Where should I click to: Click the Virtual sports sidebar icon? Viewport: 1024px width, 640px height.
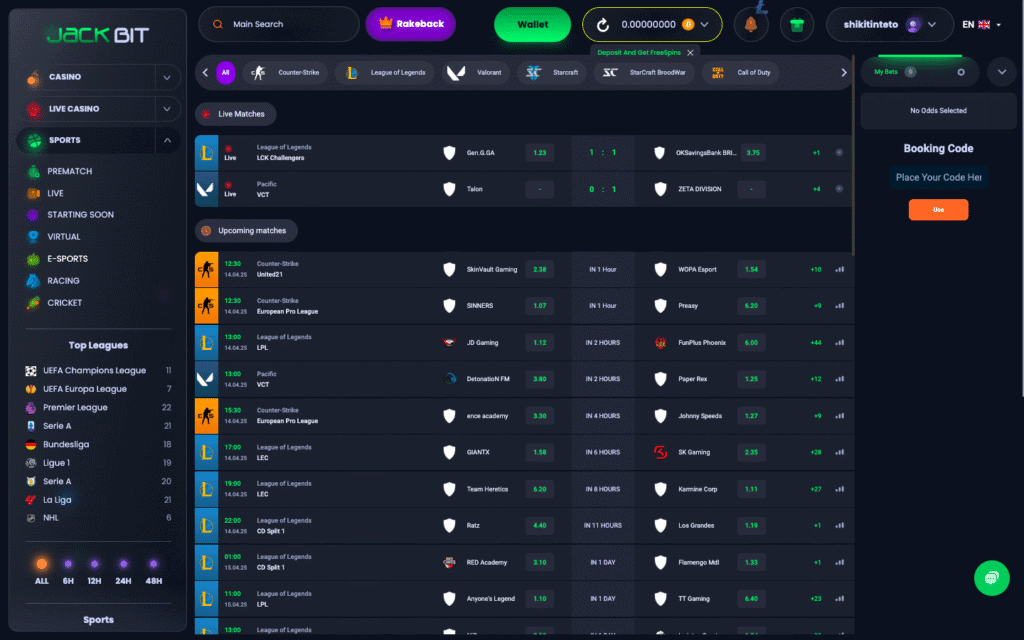[33, 236]
